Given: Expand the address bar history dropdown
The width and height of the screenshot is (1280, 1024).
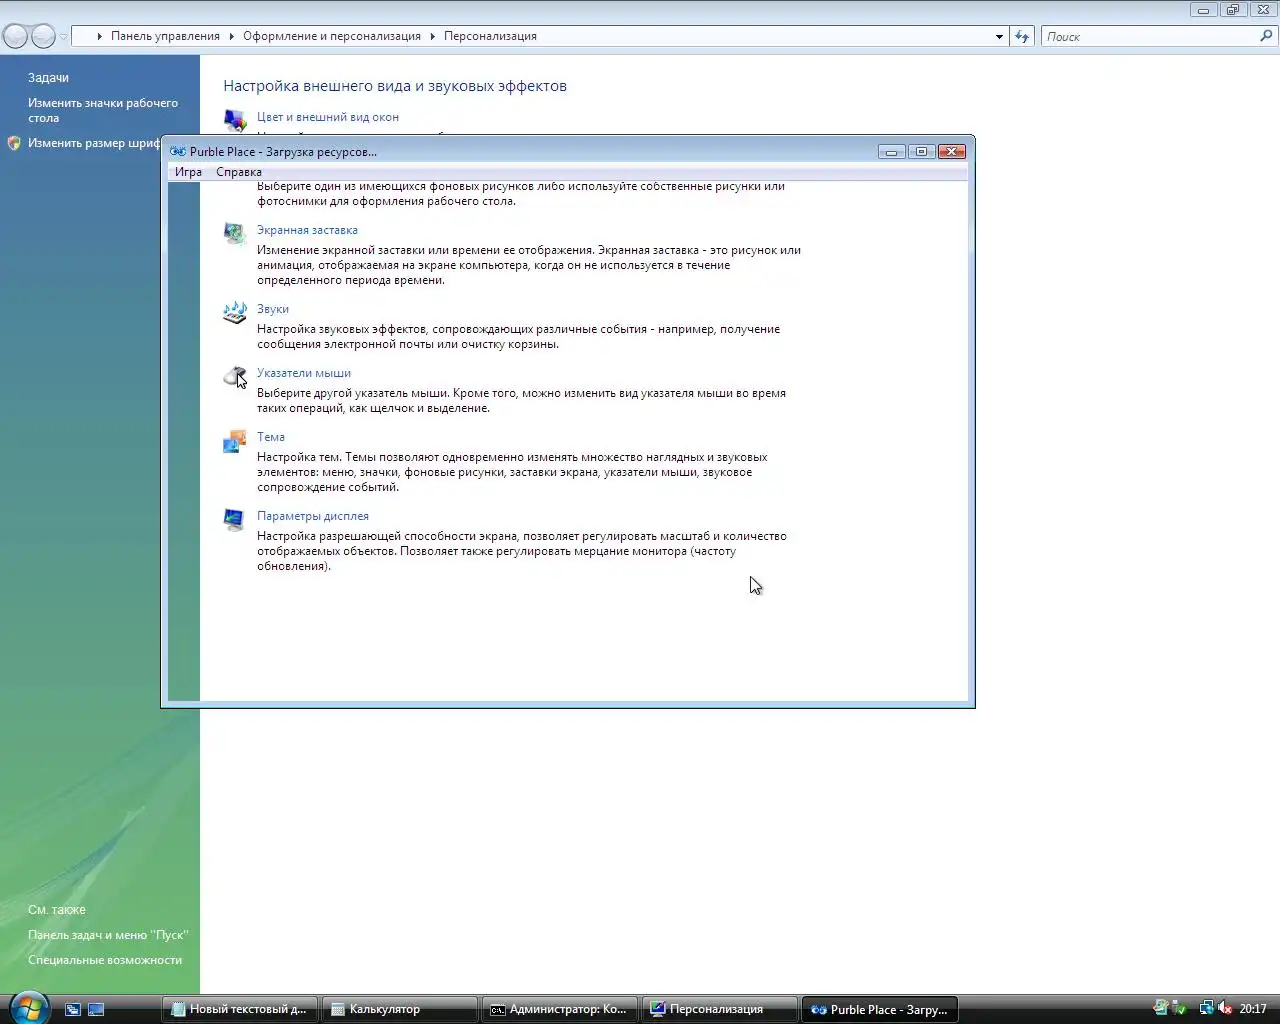Looking at the screenshot, I should [x=999, y=37].
